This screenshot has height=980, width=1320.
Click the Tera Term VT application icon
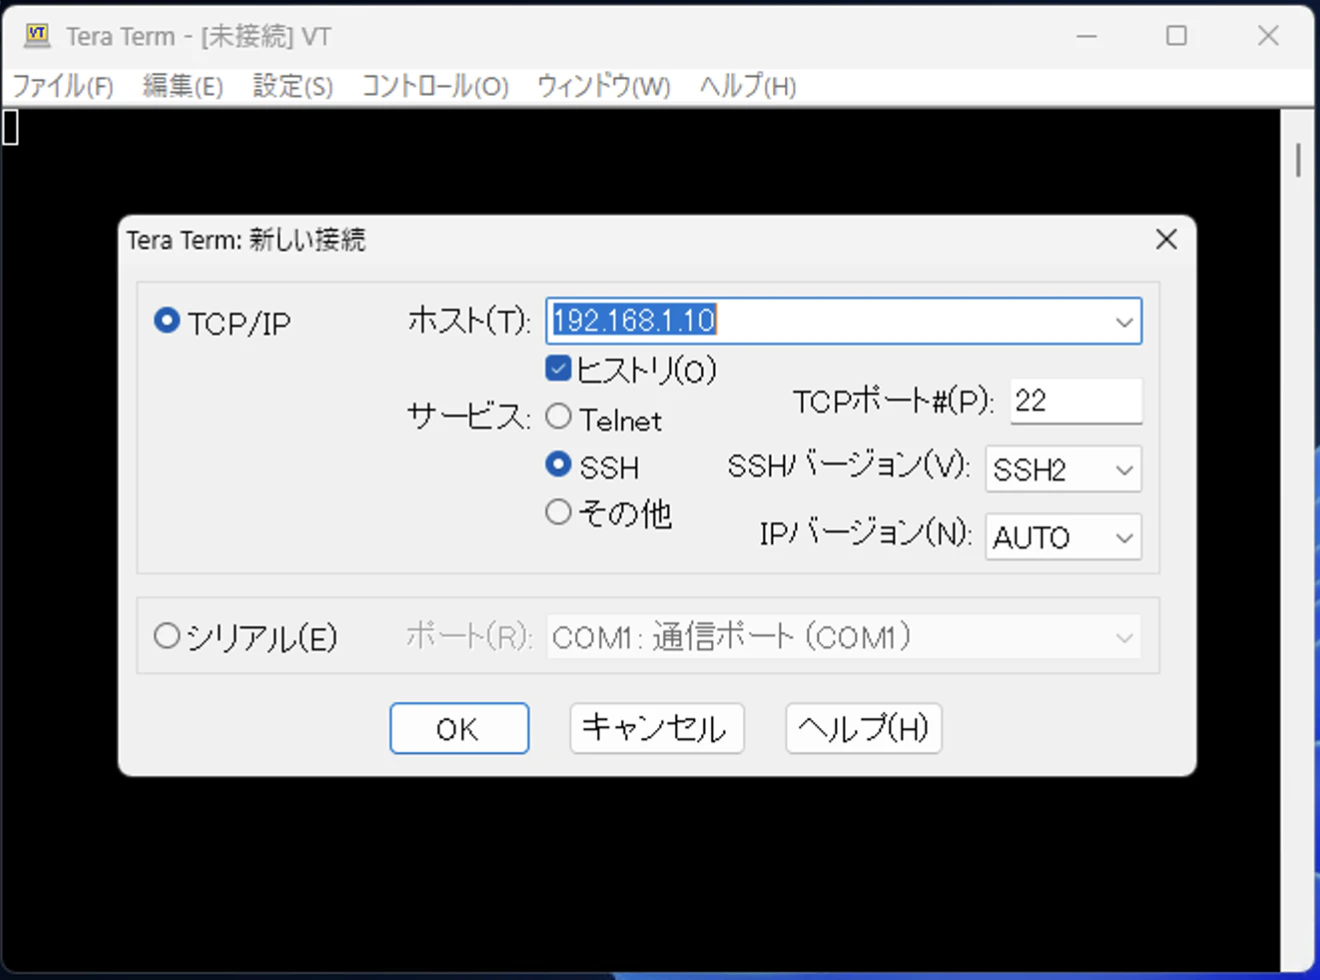coord(36,36)
